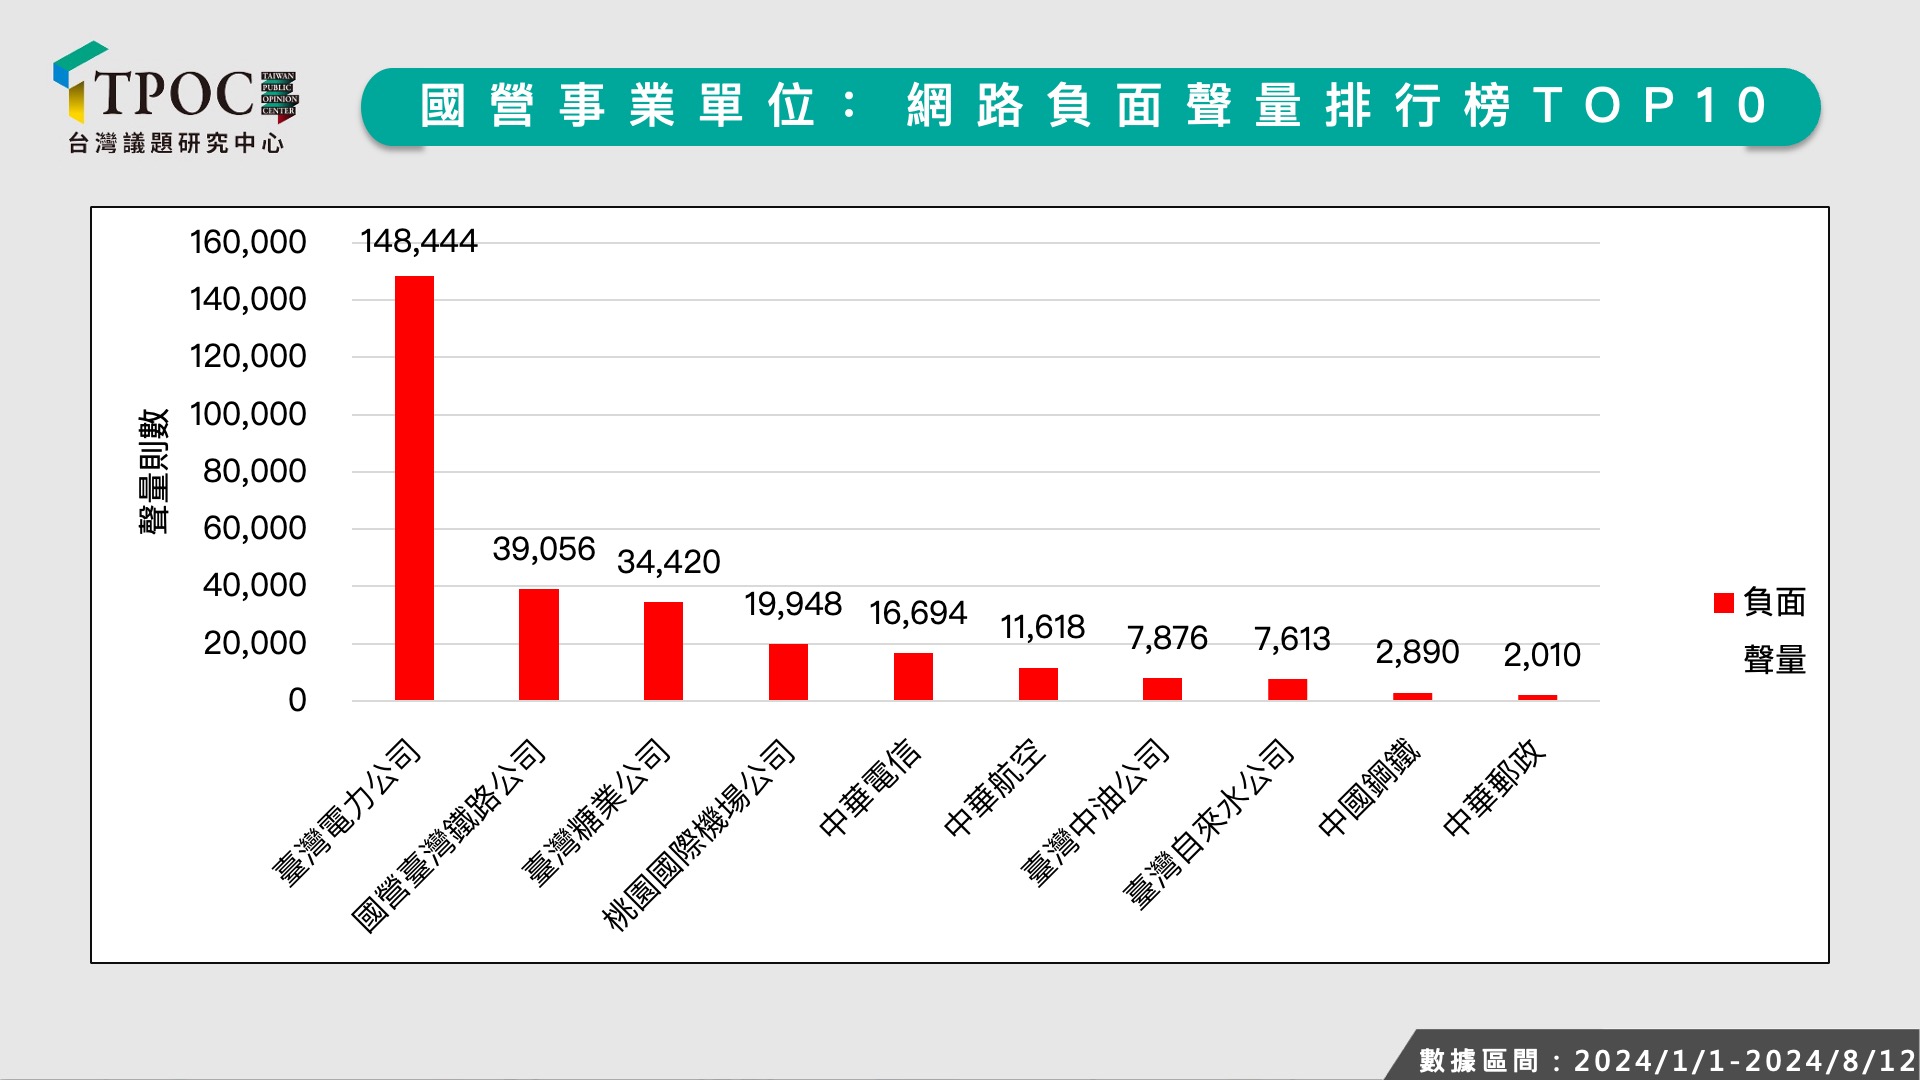This screenshot has width=1920, height=1080.
Task: Click the 中華電信 category label
Action: pyautogui.click(x=869, y=787)
